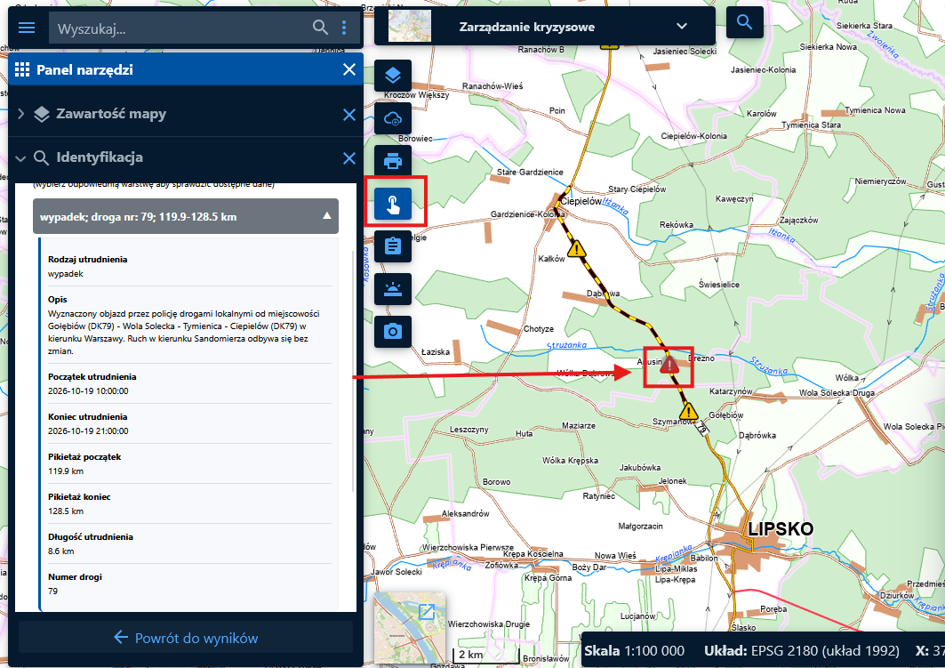
Task: Click the LIPSKO town label on map
Action: [780, 529]
